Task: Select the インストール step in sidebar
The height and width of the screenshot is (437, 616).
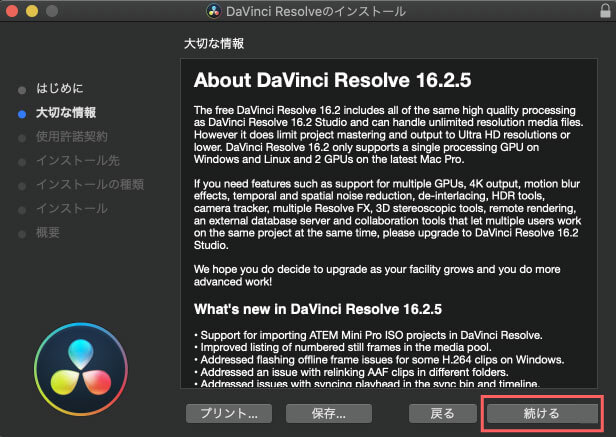Action: coord(72,209)
